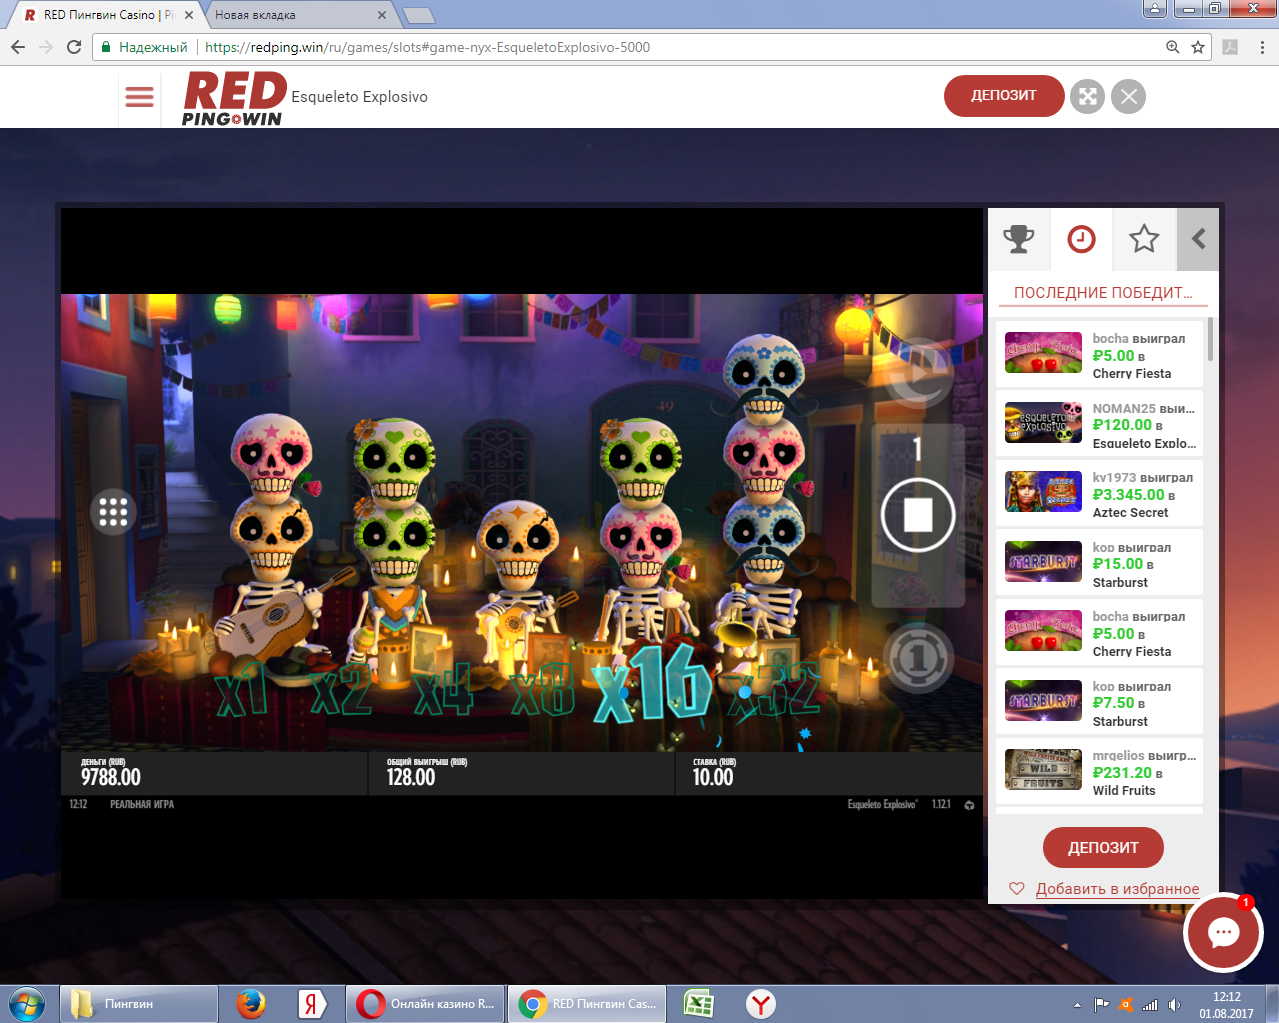Image resolution: width=1279 pixels, height=1023 pixels.
Task: Open the Wild Fruits game thumbnail
Action: [x=1043, y=770]
